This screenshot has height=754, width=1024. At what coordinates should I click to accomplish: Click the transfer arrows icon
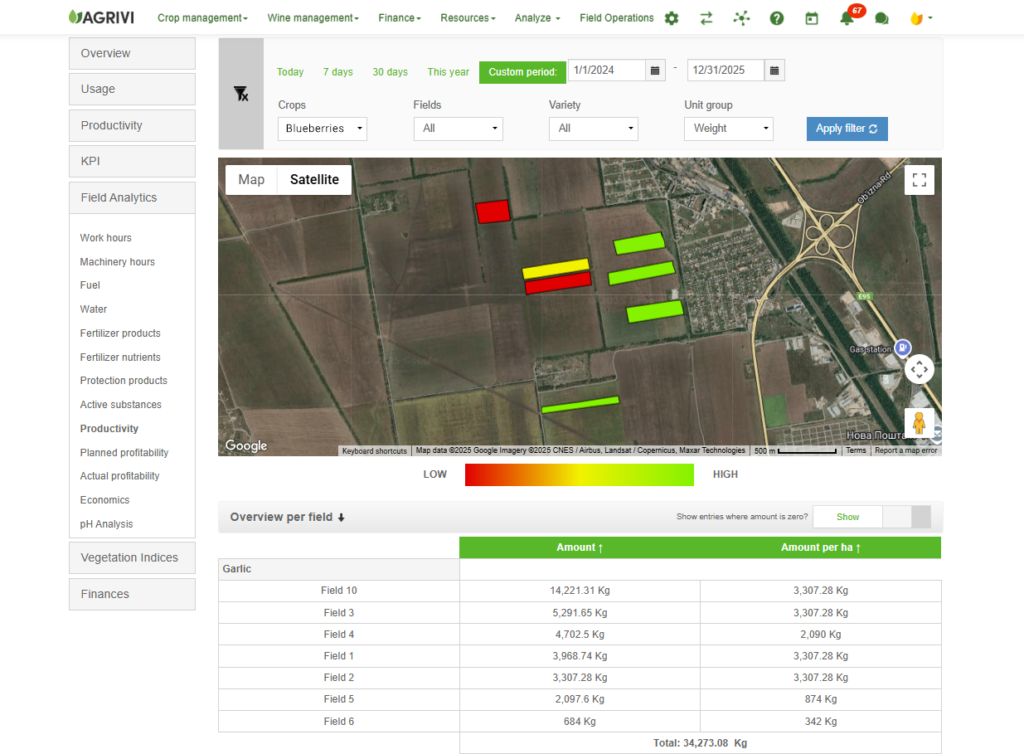click(706, 18)
